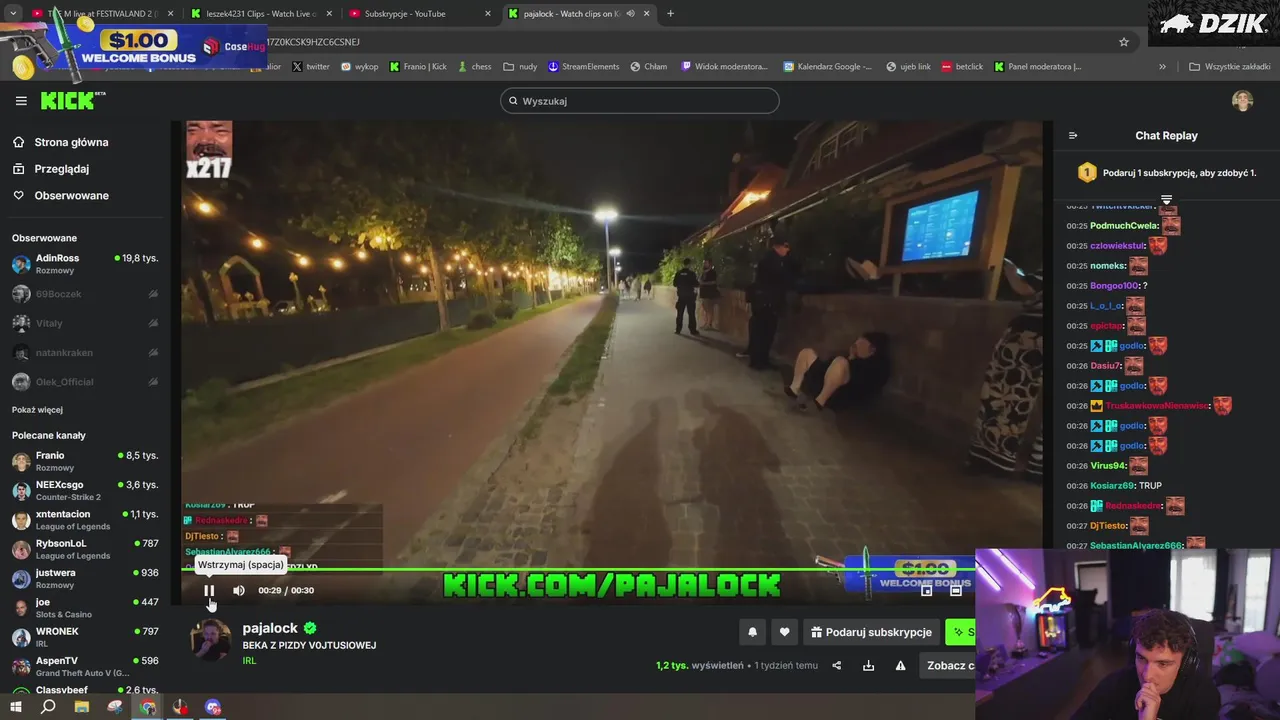Open nudy bookmark folder
Viewport: 1280px width, 720px height.
tap(520, 67)
